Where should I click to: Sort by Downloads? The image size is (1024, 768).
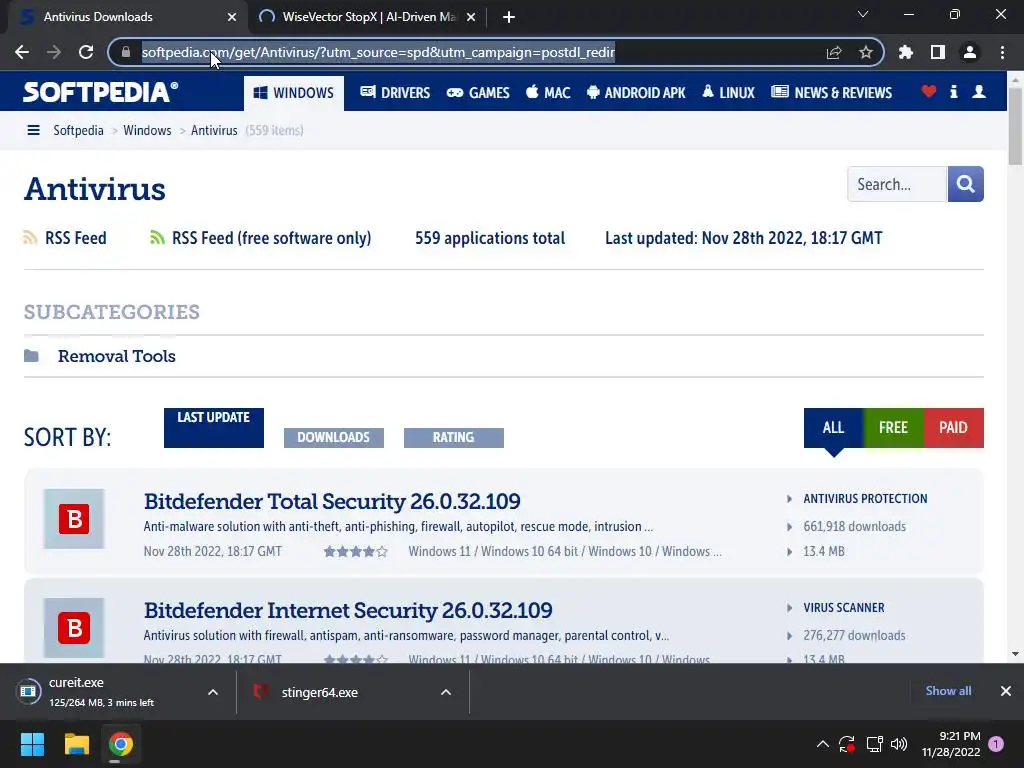click(x=334, y=438)
